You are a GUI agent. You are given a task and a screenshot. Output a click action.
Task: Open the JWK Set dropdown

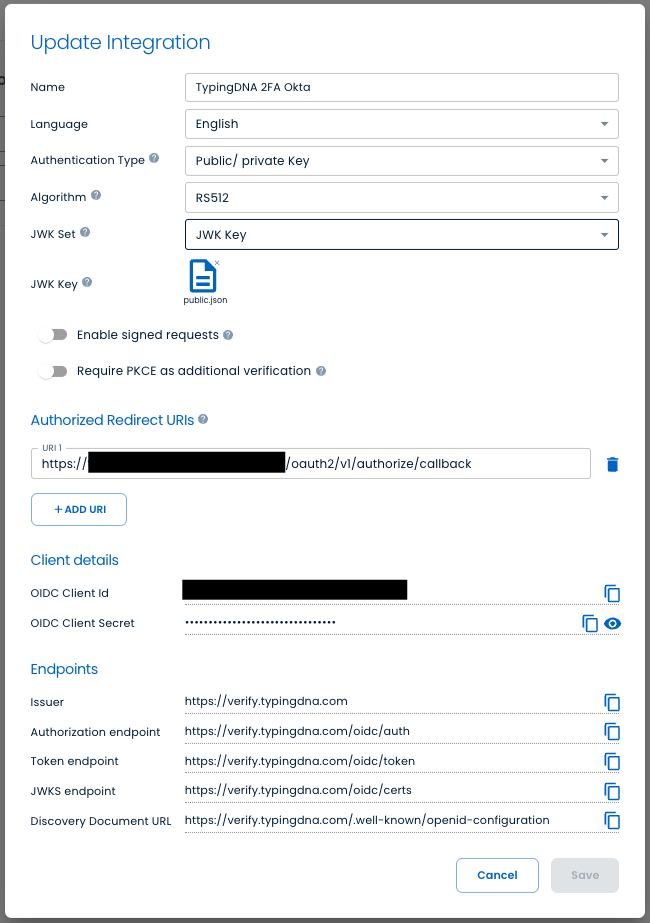[x=402, y=234]
